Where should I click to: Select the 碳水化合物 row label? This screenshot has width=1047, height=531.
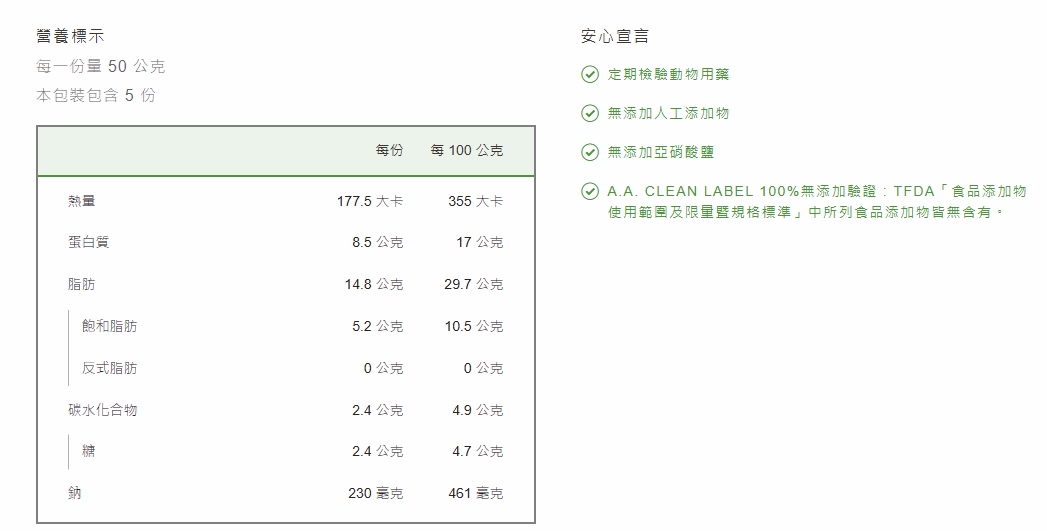pos(102,410)
